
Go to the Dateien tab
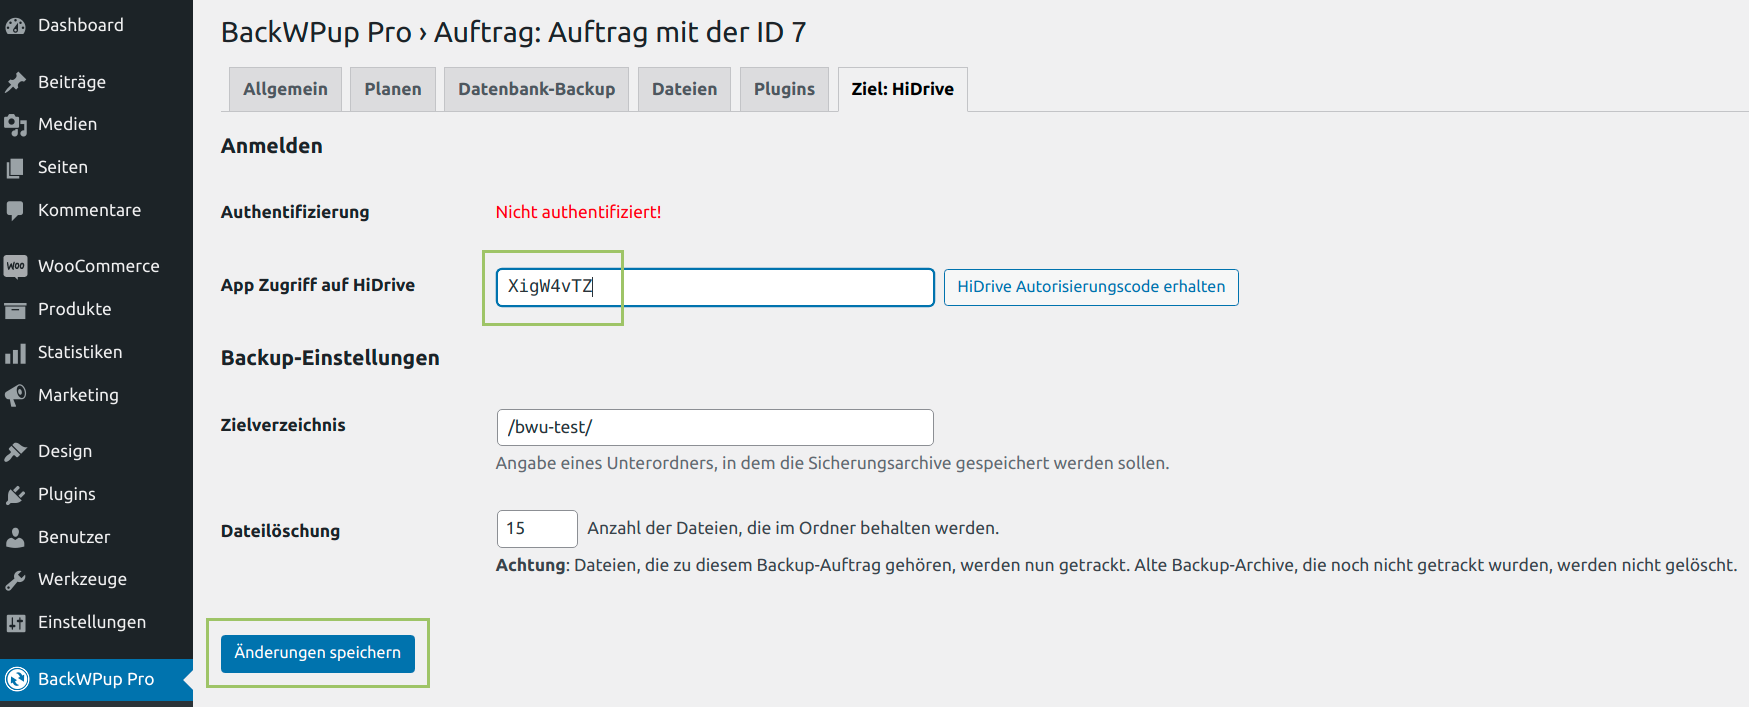tap(684, 89)
